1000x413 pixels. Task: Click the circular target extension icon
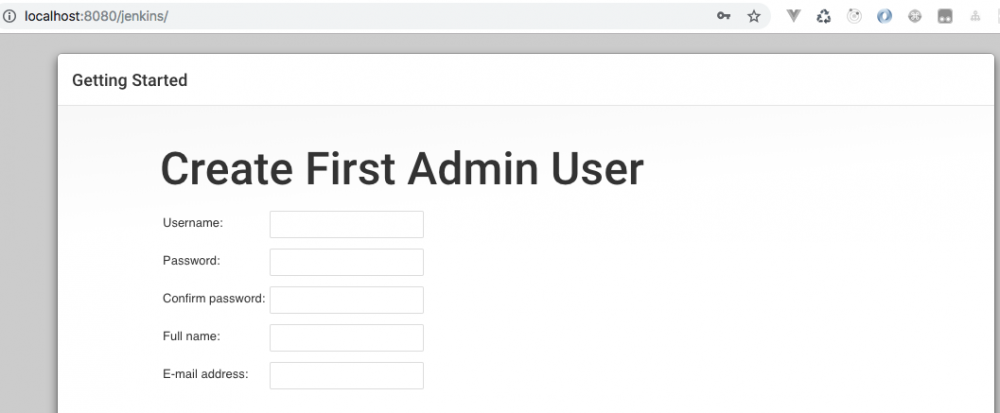click(854, 16)
